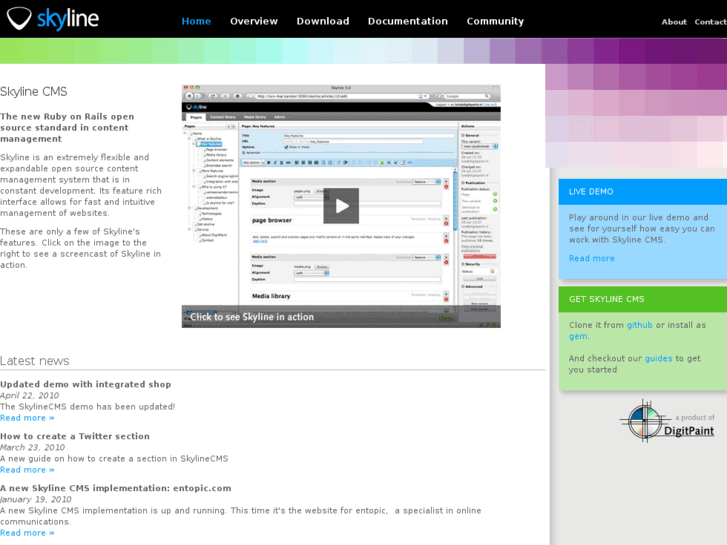Follow the gem install link
The image size is (727, 545).
tap(578, 336)
